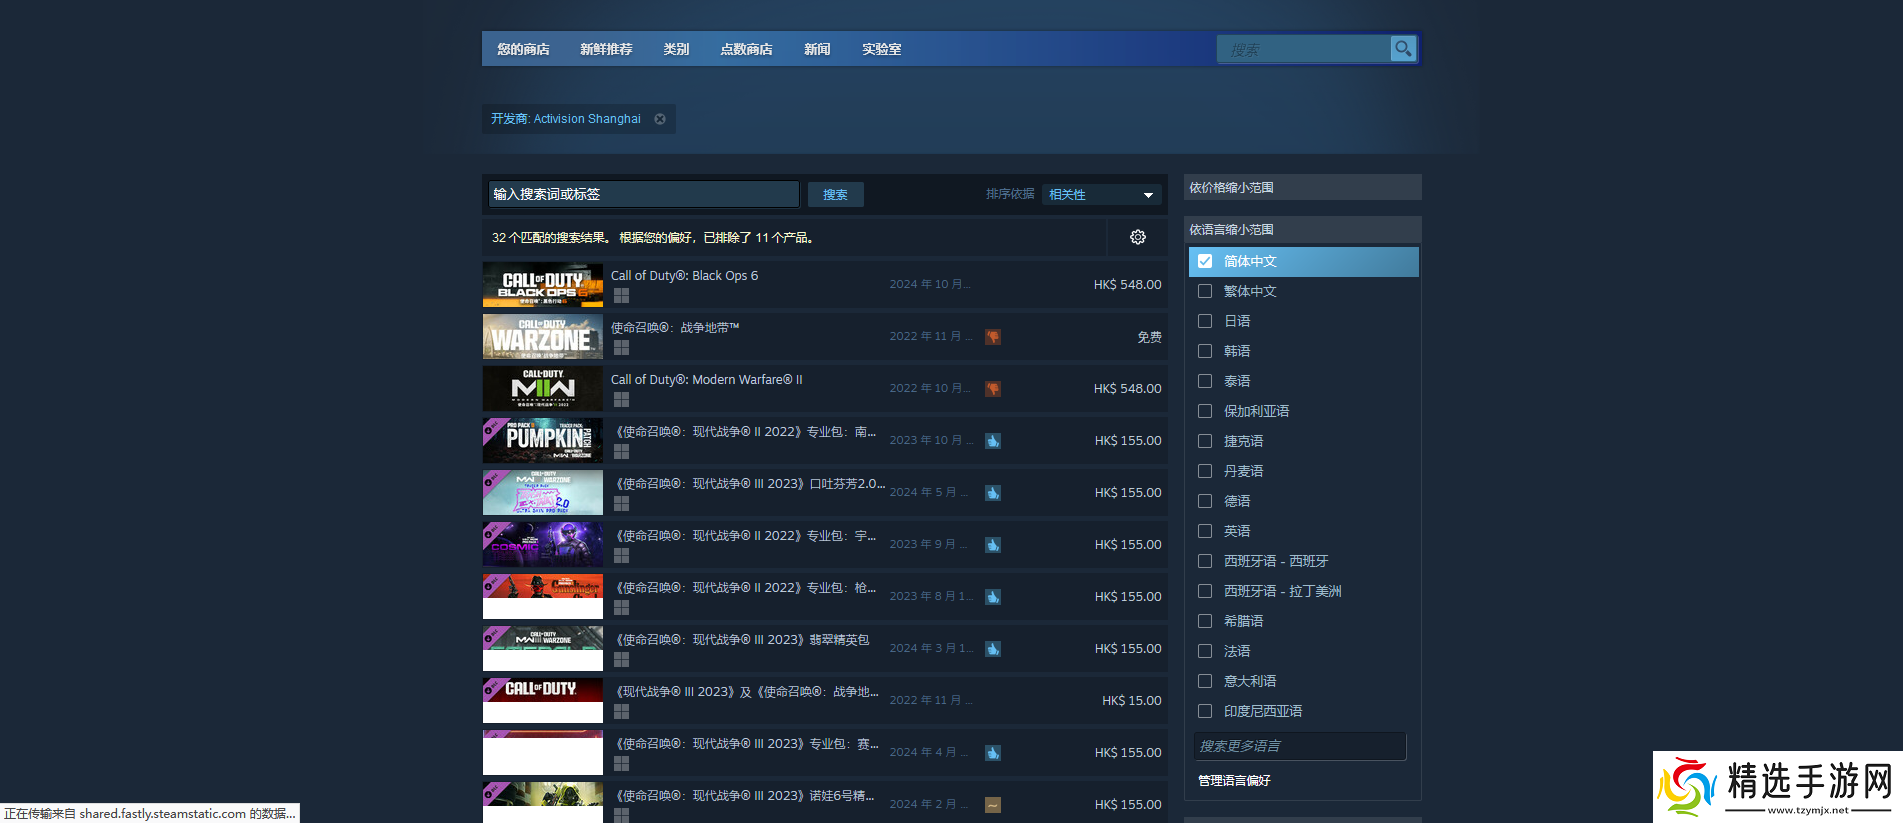
Task: Open the 相关性 sort order dropdown
Action: pos(1101,194)
